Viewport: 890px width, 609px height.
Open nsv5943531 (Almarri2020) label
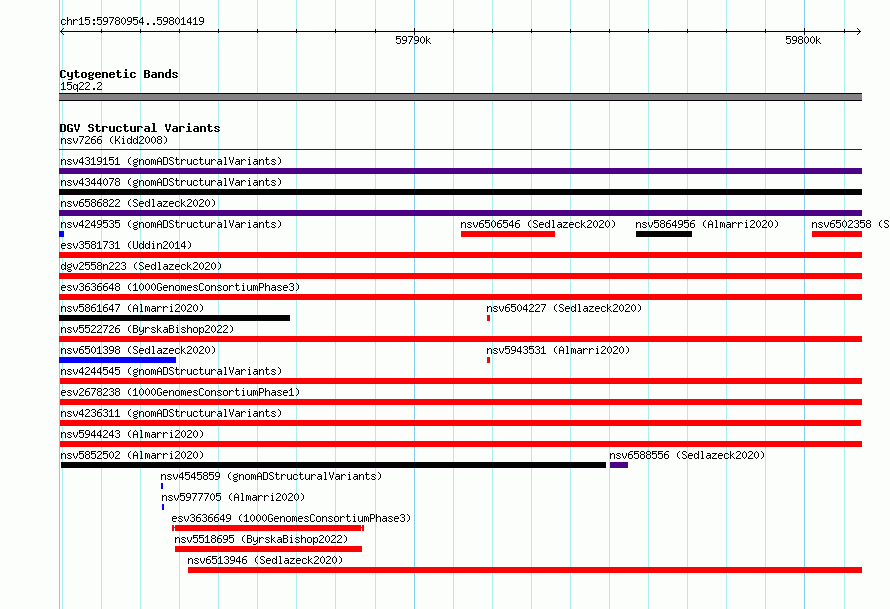point(559,350)
